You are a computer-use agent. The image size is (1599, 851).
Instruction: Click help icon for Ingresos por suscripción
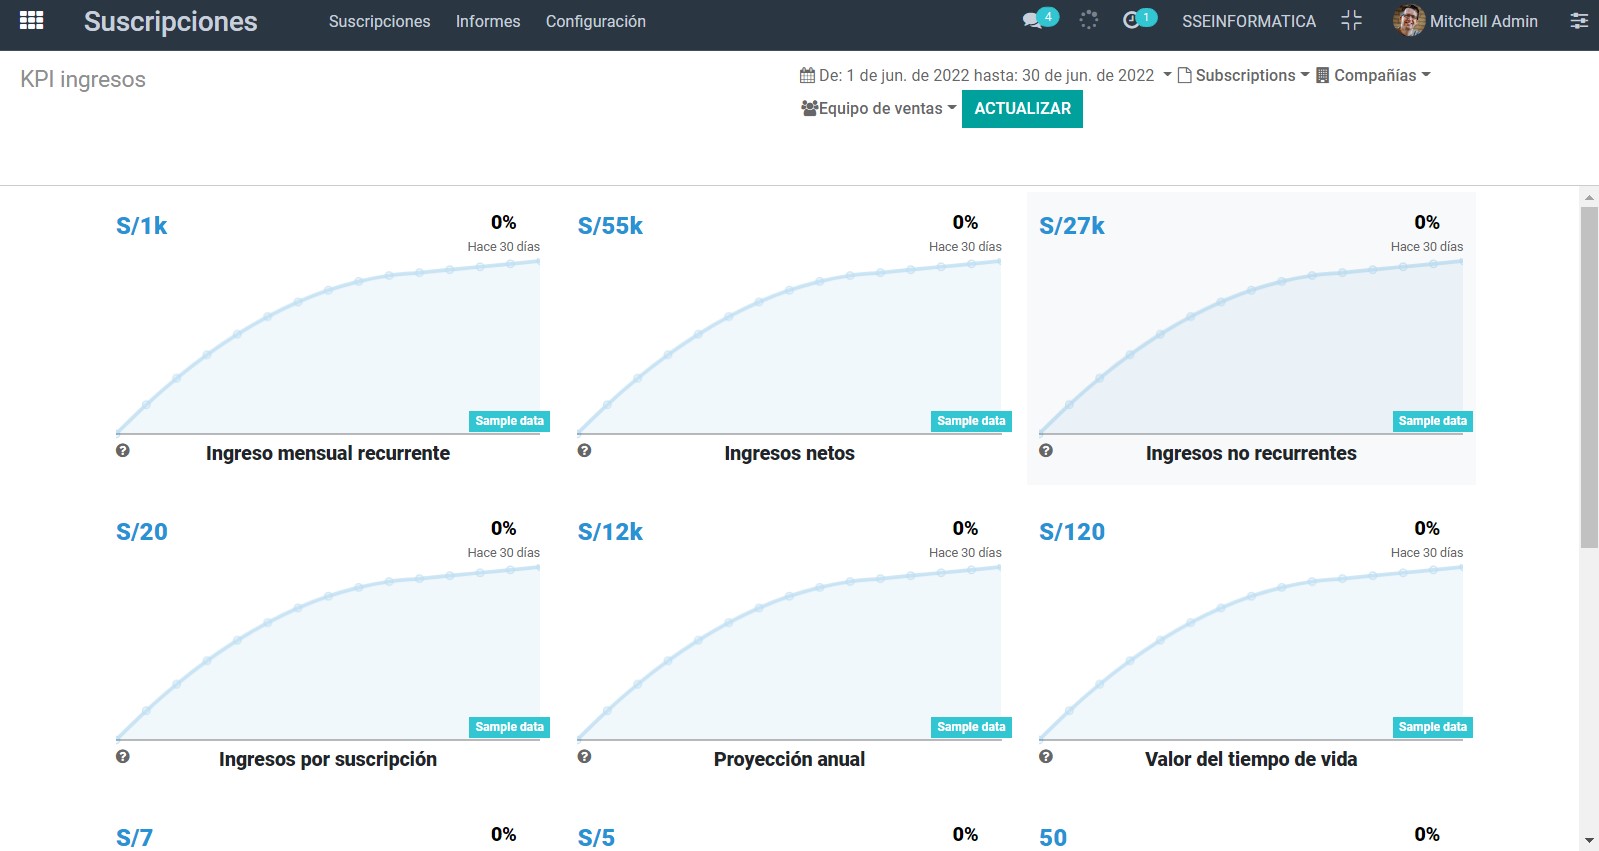click(x=123, y=757)
